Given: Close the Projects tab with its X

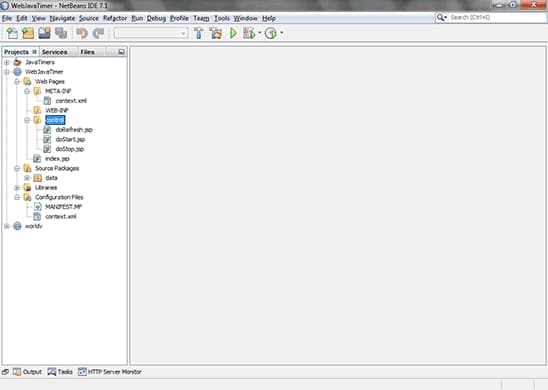Looking at the screenshot, I should (34, 52).
